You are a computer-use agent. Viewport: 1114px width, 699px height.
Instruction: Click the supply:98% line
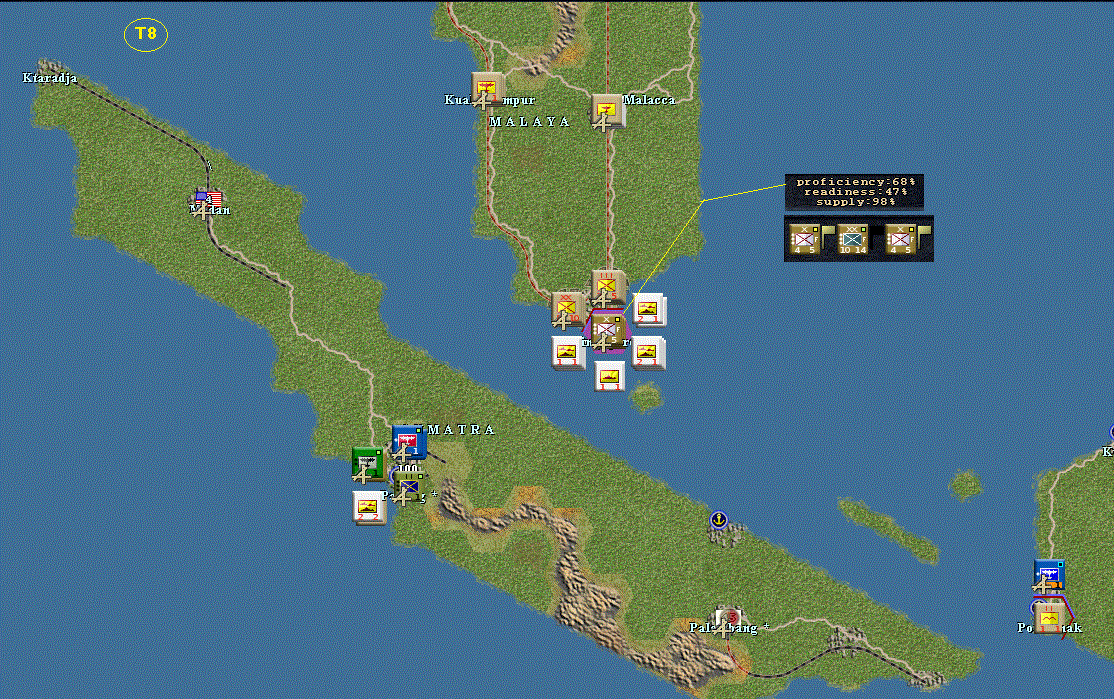click(855, 202)
